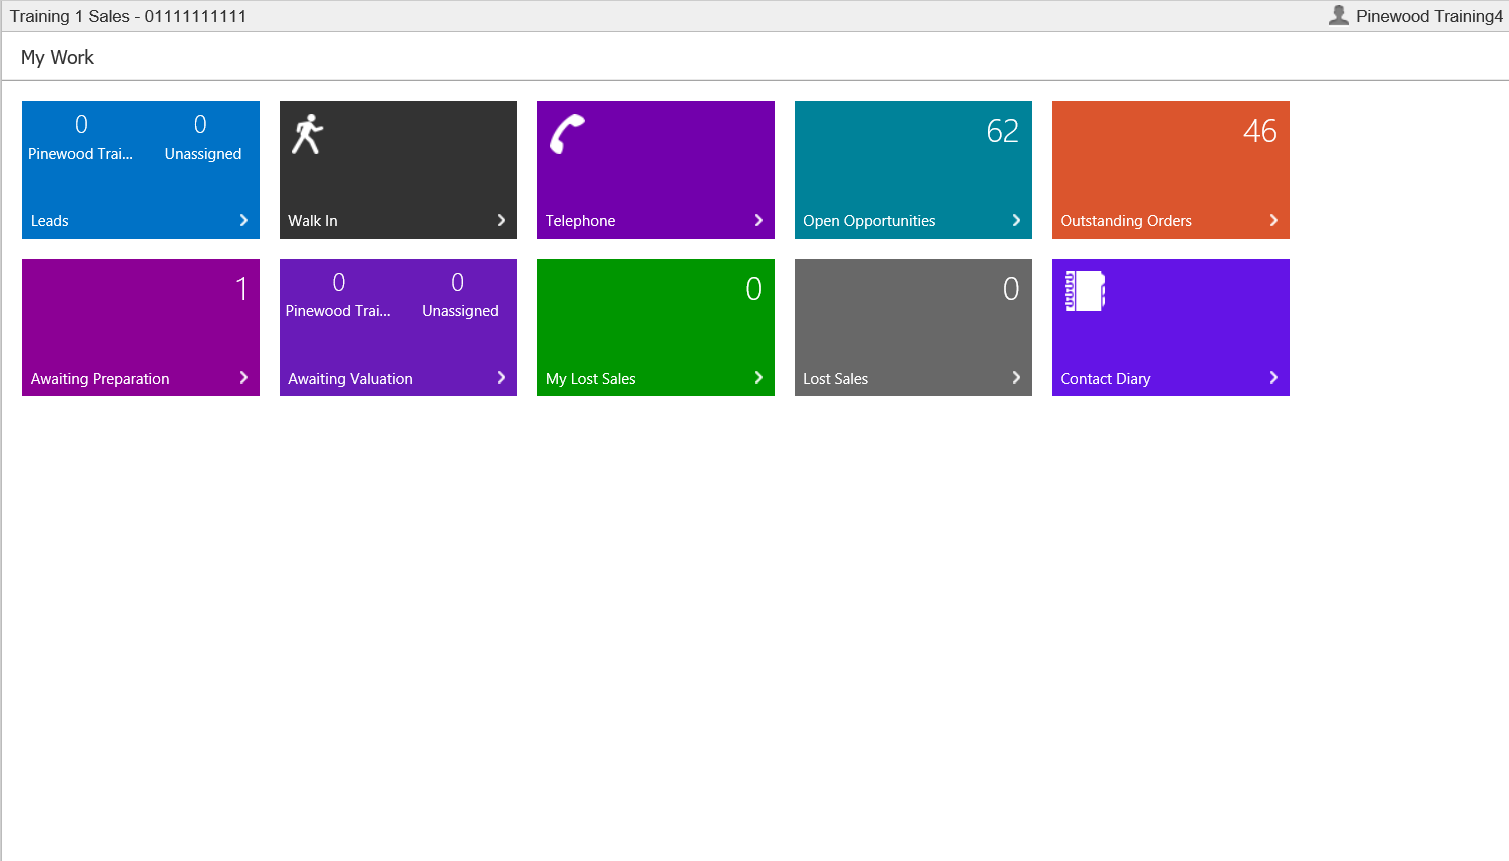Click the walking person icon on Walk In tile

[x=308, y=134]
